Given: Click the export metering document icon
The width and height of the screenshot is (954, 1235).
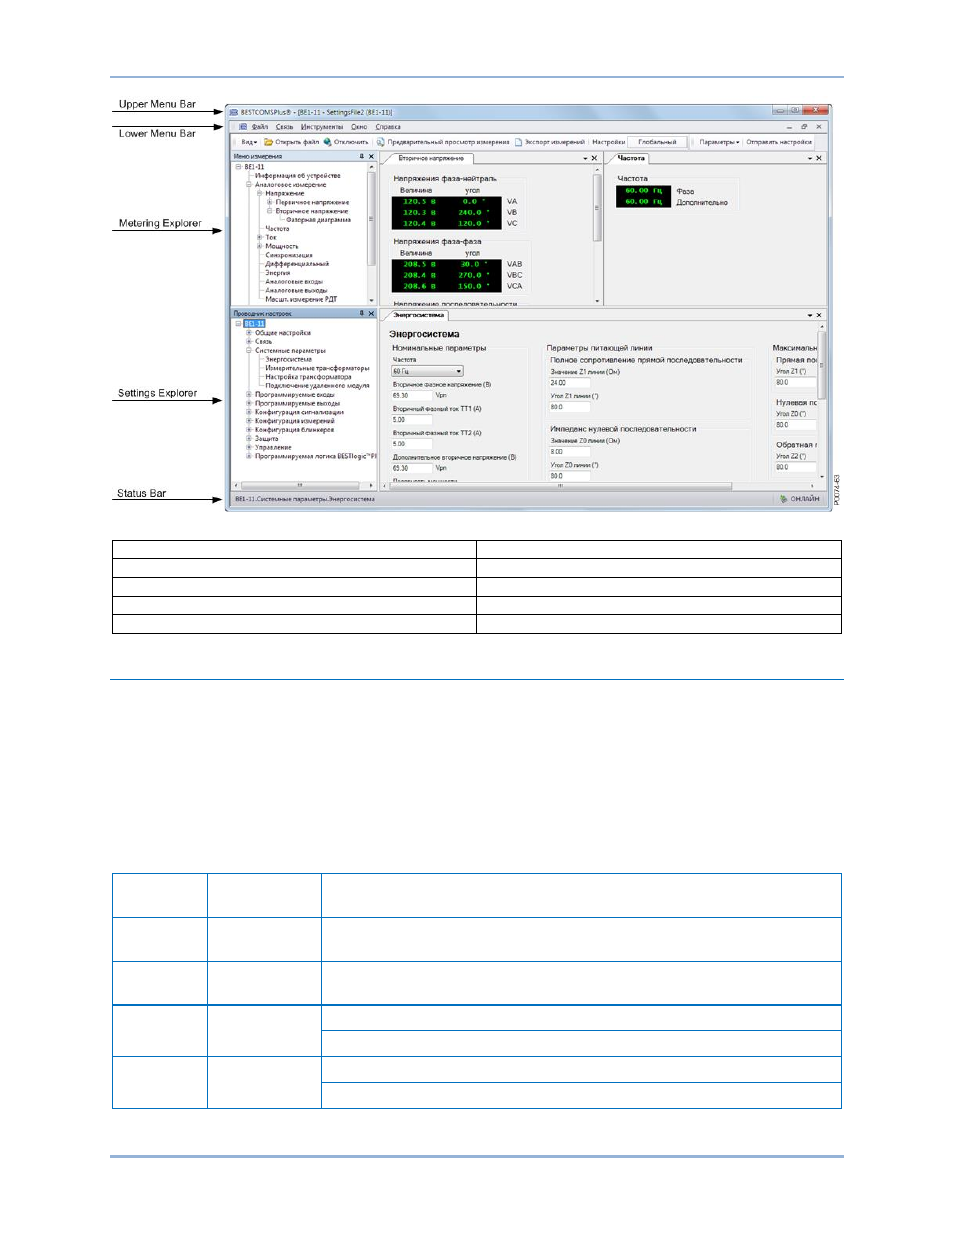Looking at the screenshot, I should pyautogui.click(x=519, y=142).
